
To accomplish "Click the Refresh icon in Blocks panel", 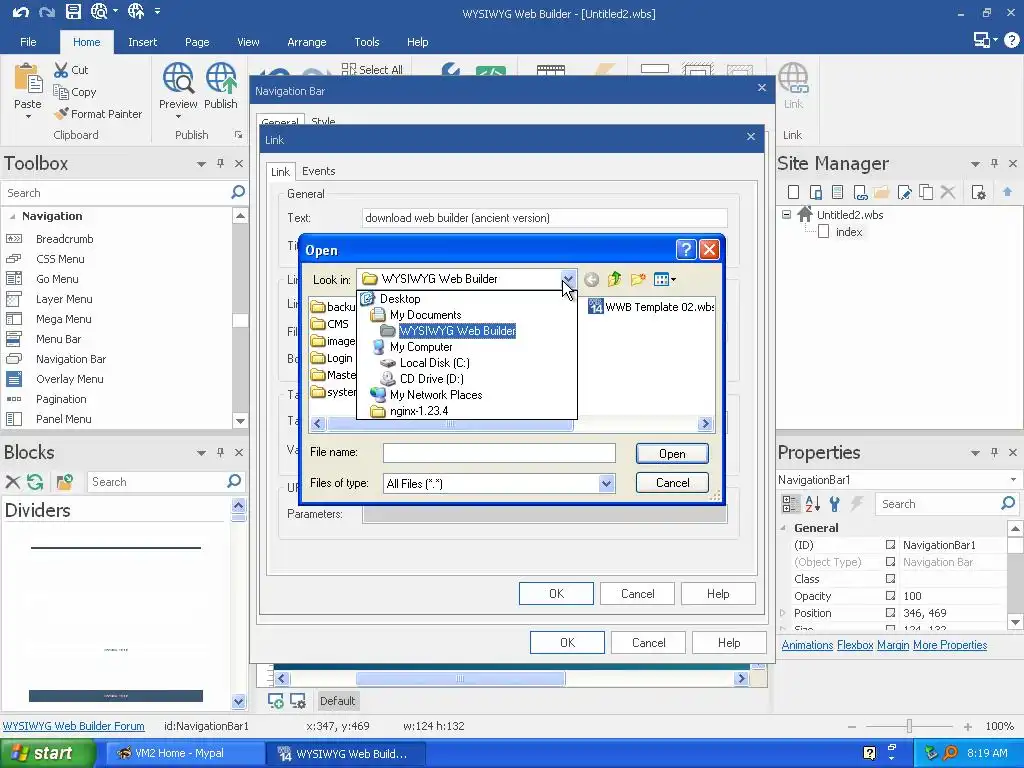I will (x=35, y=482).
